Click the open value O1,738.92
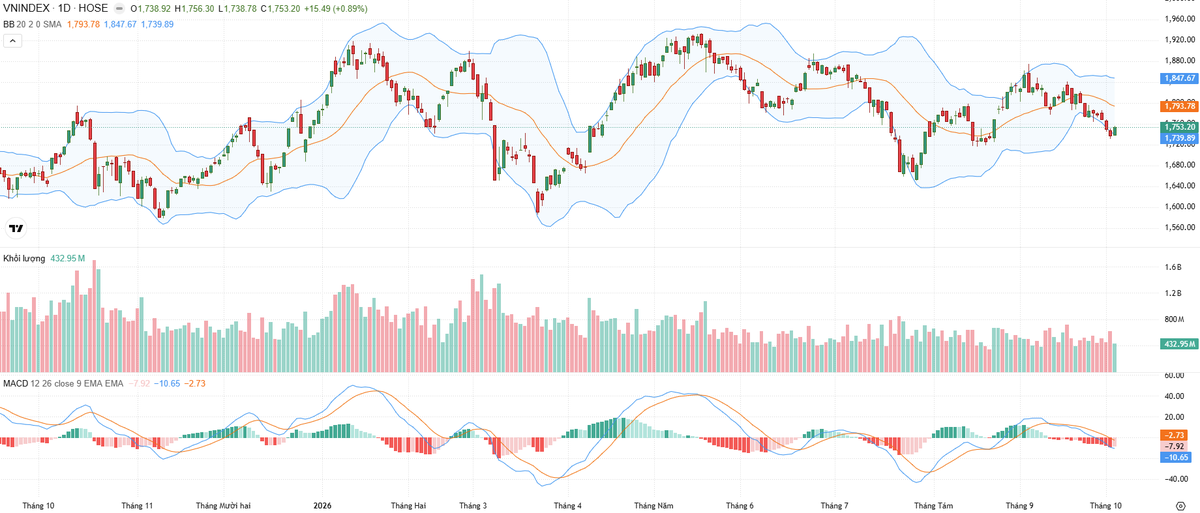 151,8
